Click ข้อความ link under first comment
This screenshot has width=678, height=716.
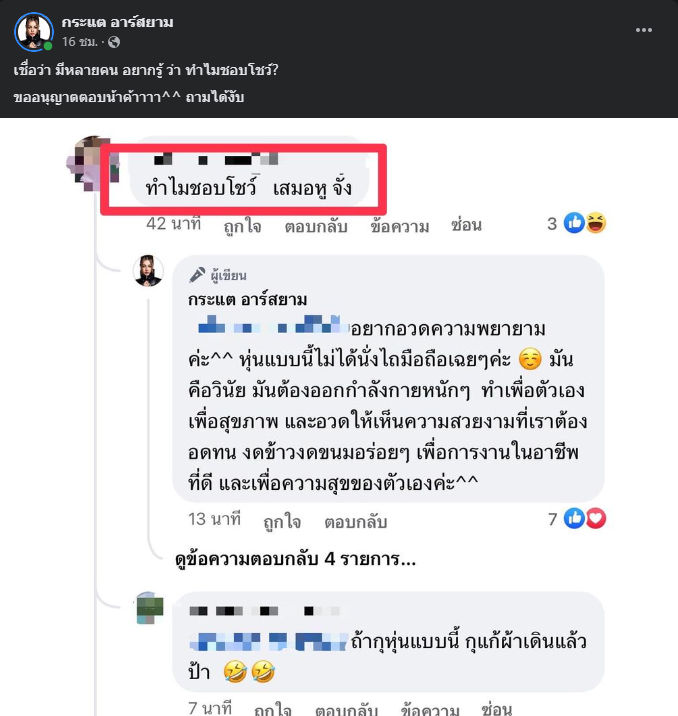coord(400,226)
